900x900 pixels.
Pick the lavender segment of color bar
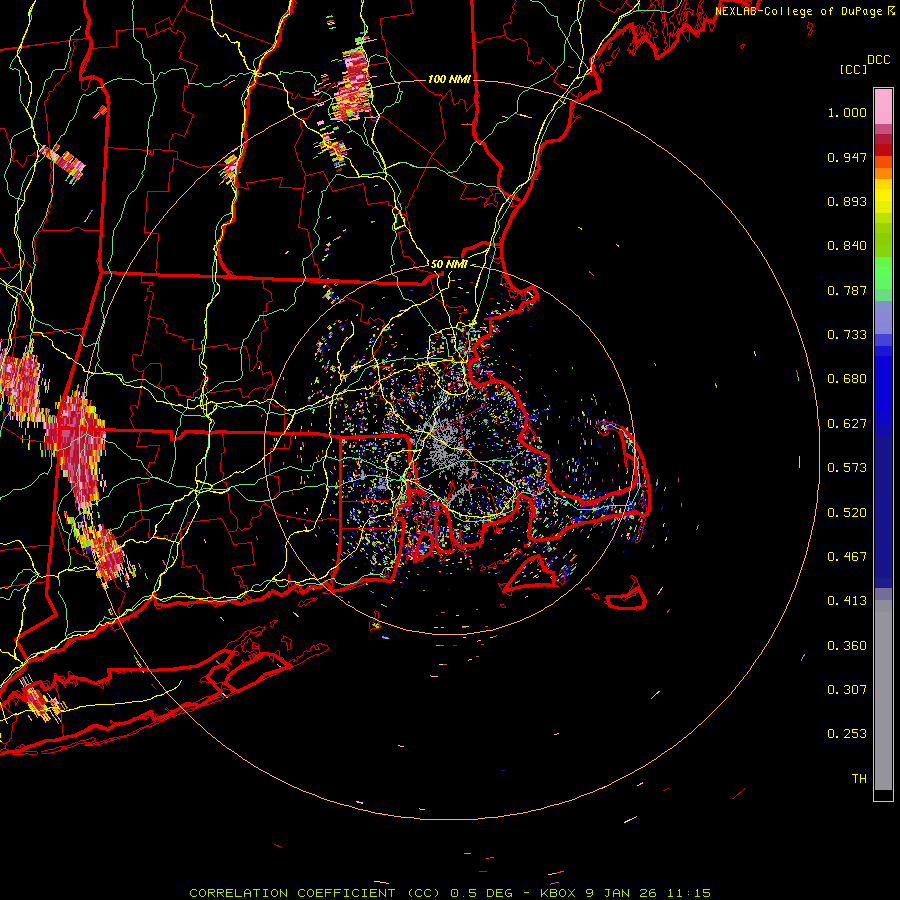[883, 317]
